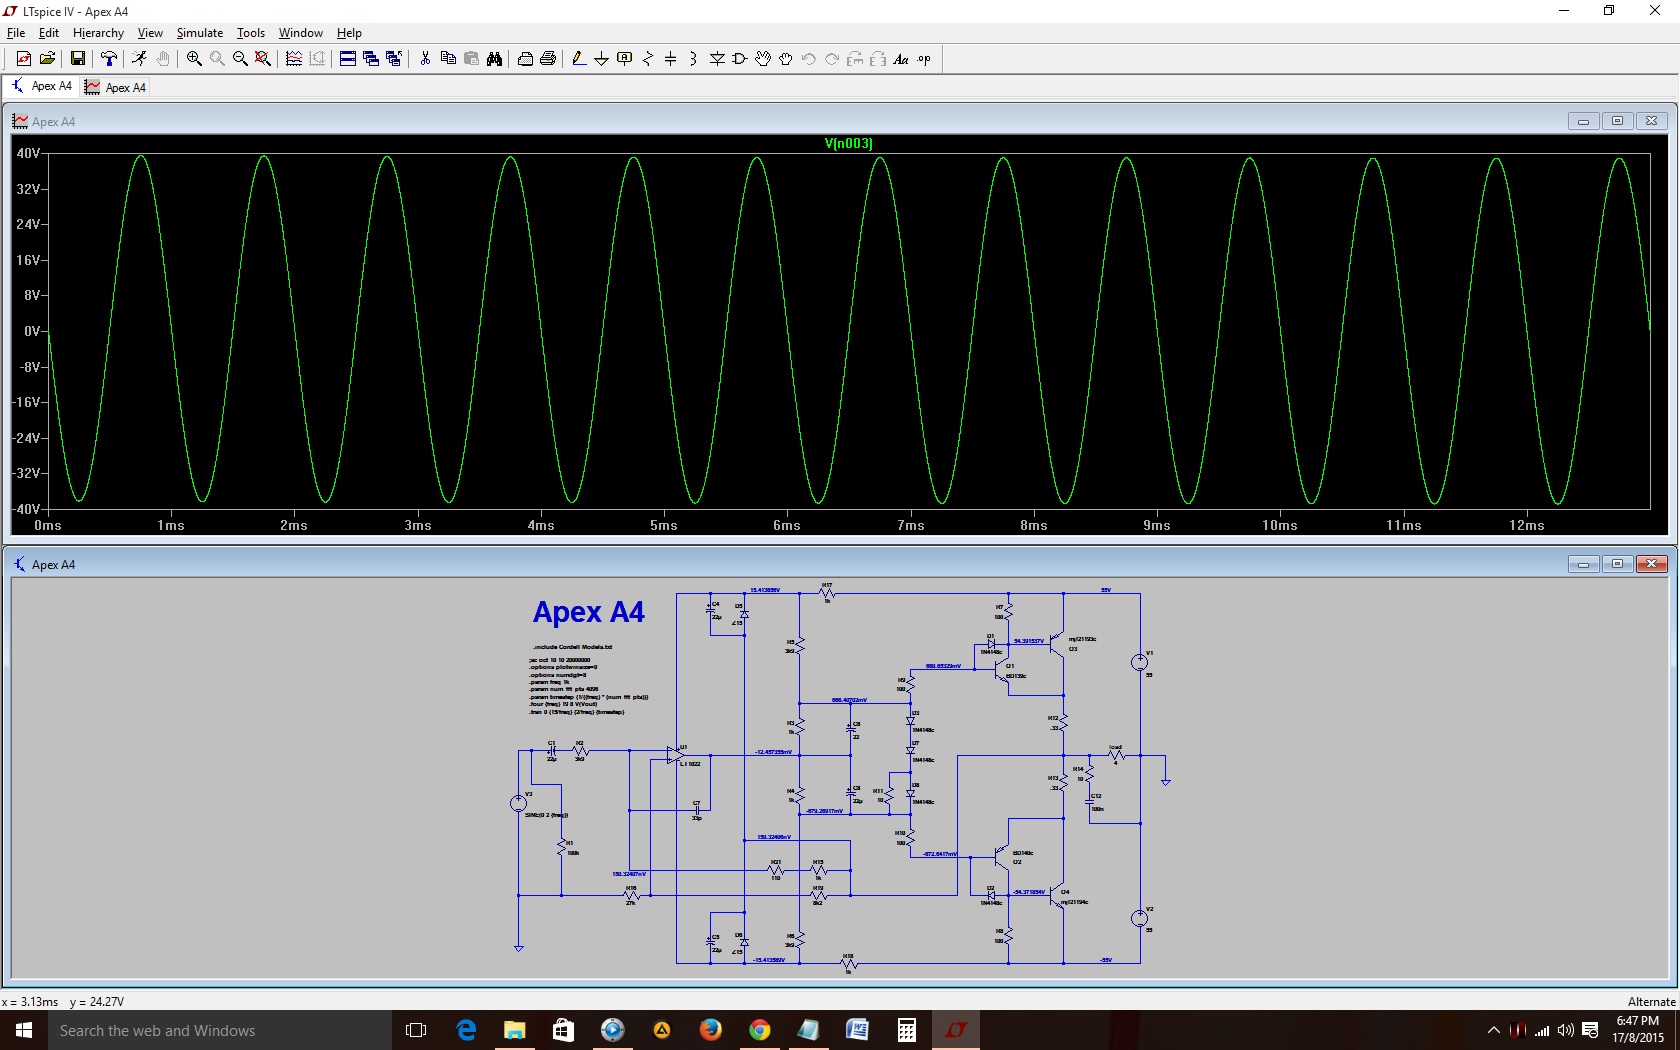Add a SPICE directive with .op icon
Screen dimensions: 1680x1050
coord(924,59)
